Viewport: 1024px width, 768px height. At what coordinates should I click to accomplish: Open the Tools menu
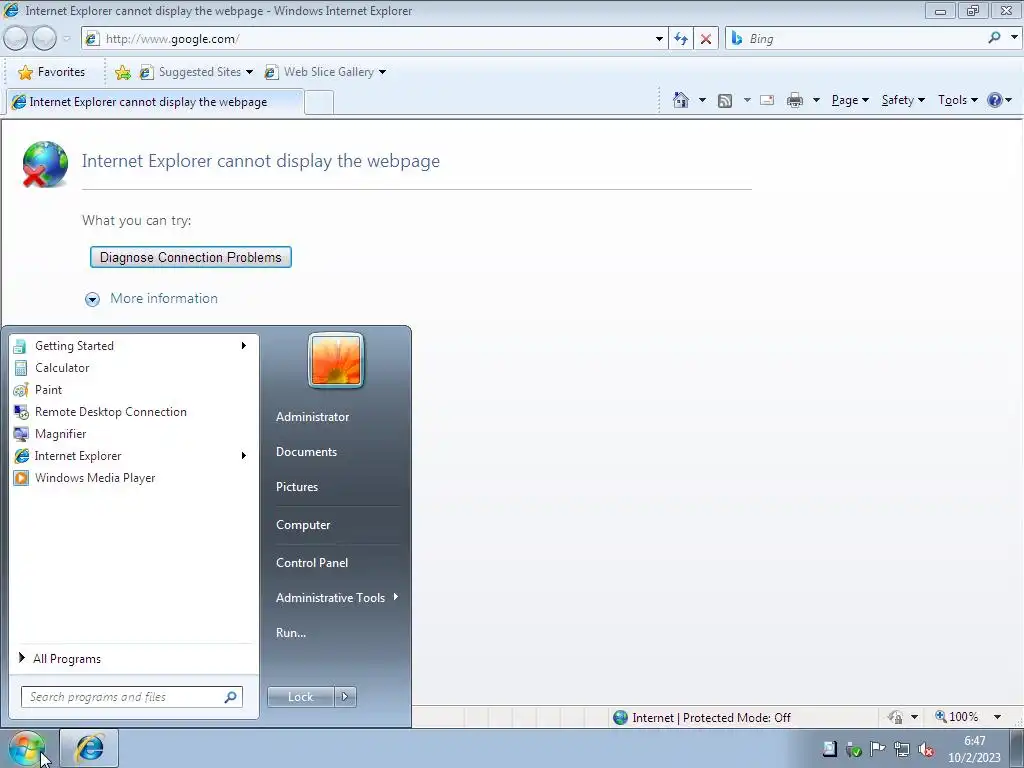(957, 100)
